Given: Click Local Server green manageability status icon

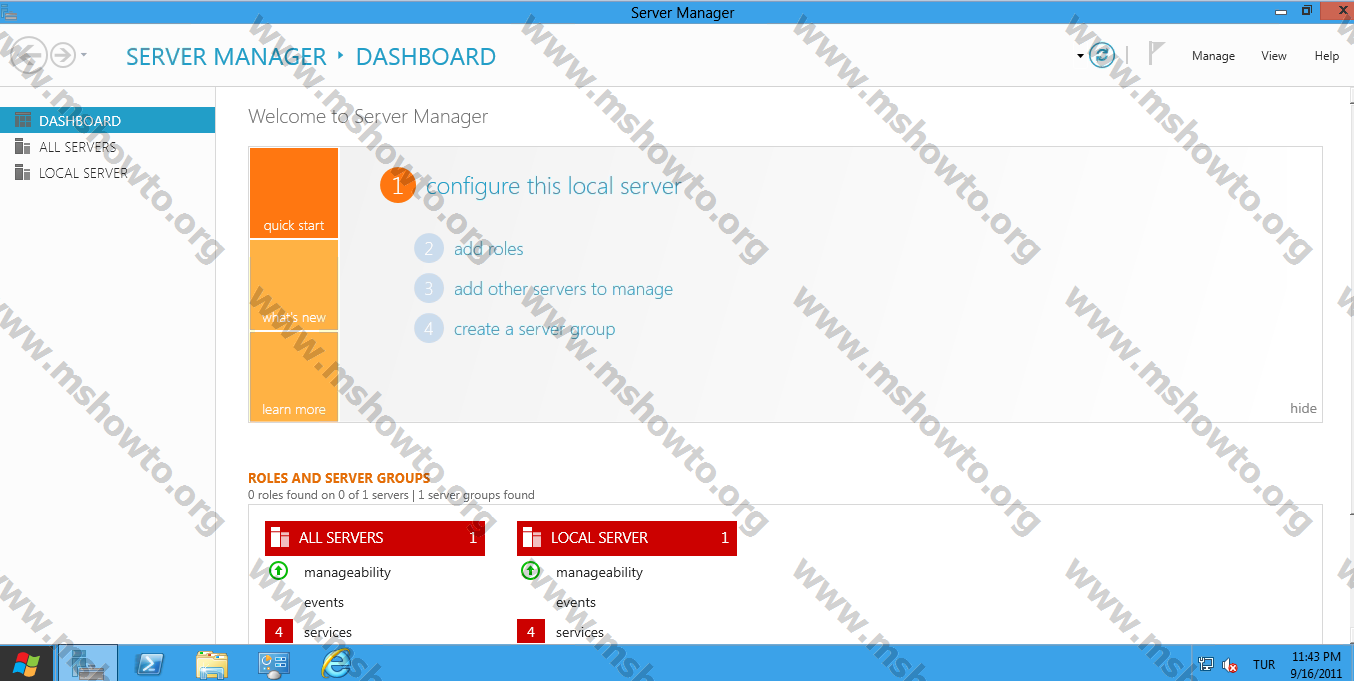Looking at the screenshot, I should point(531,571).
